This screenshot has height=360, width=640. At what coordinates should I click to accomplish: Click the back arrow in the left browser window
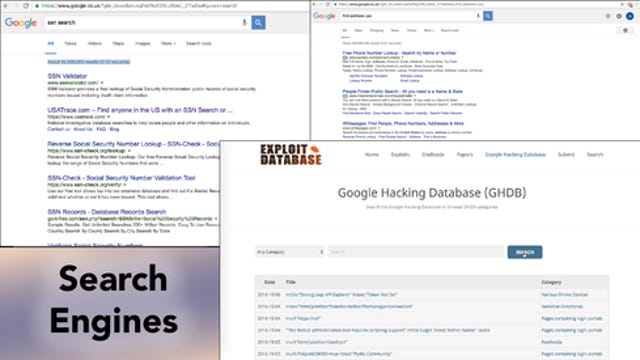(x=6, y=6)
